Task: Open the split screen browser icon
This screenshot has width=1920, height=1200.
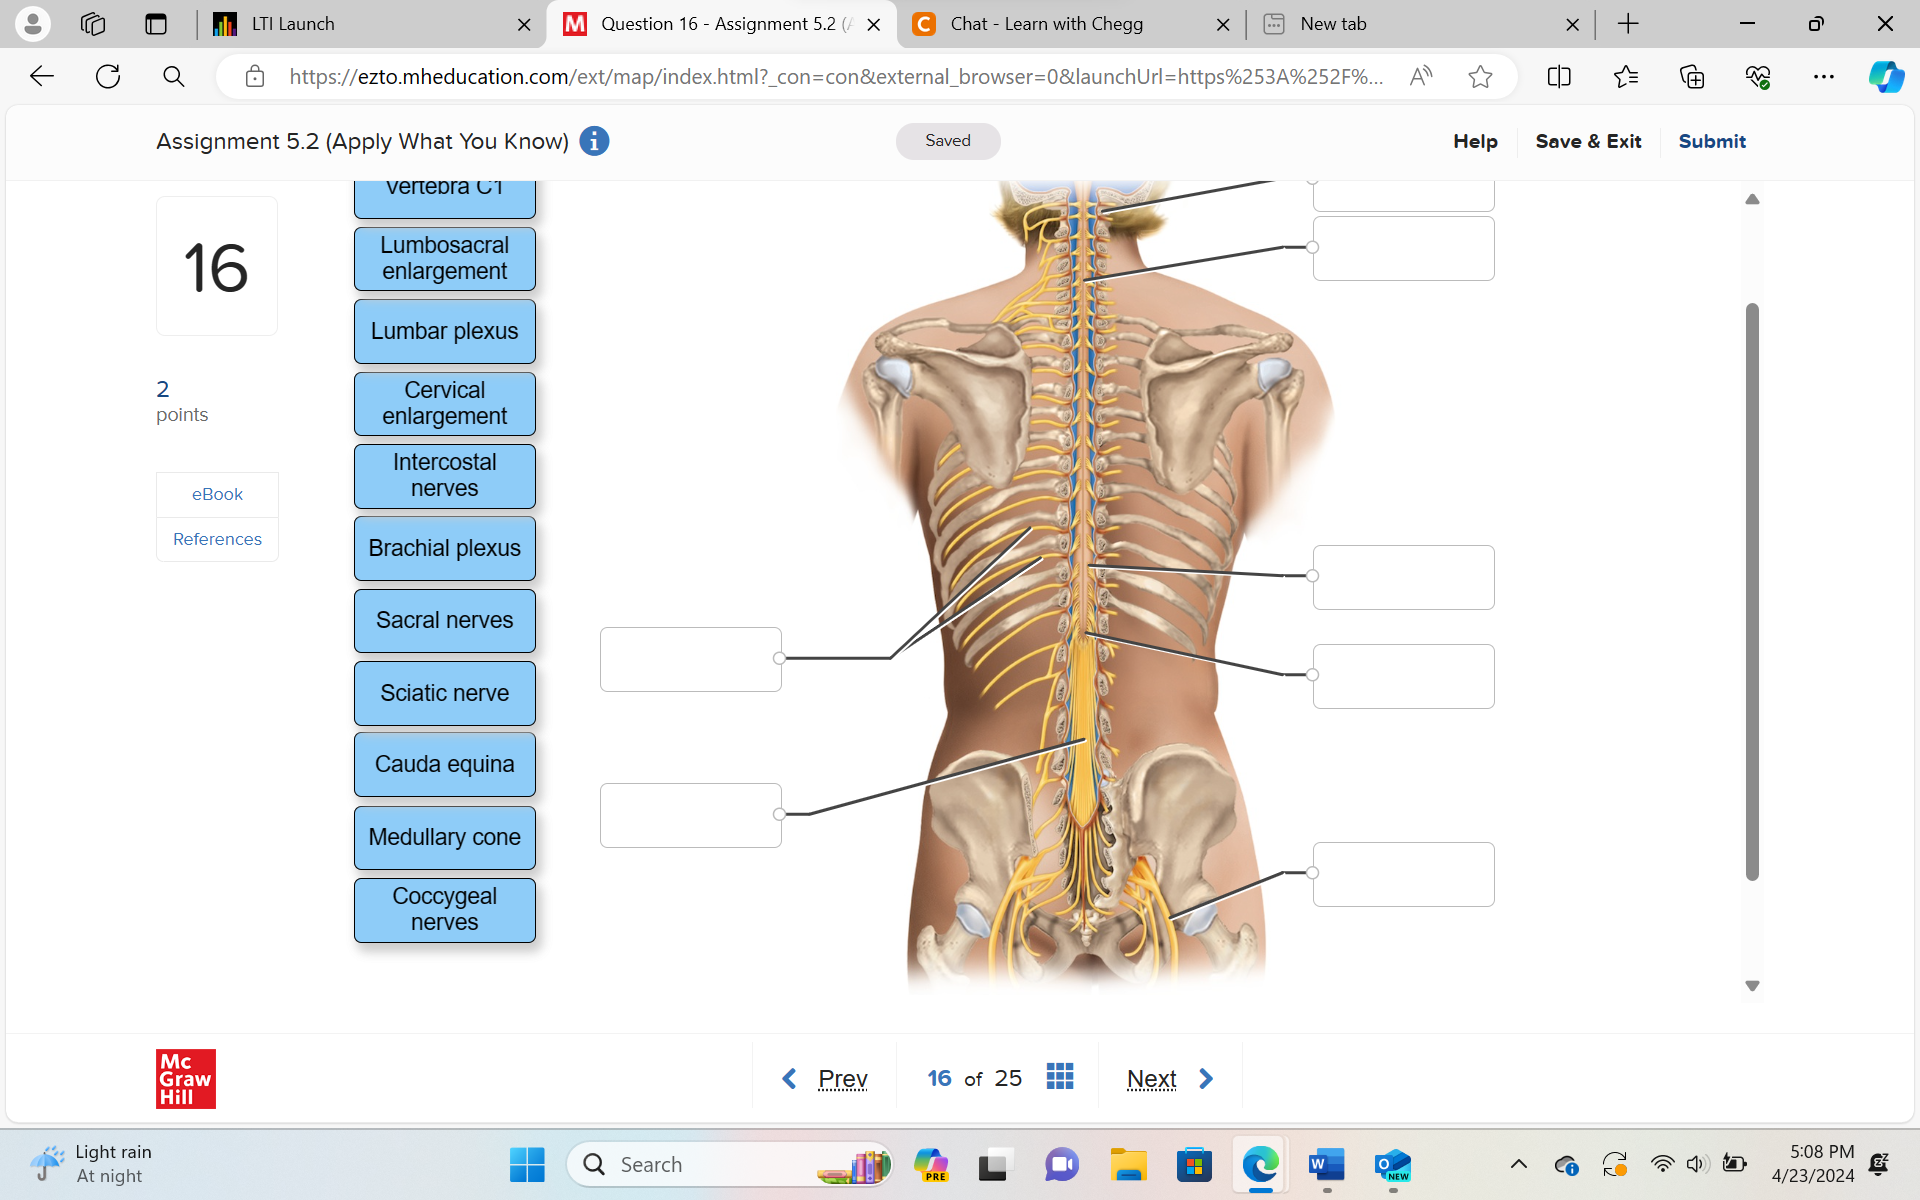Action: point(1560,76)
